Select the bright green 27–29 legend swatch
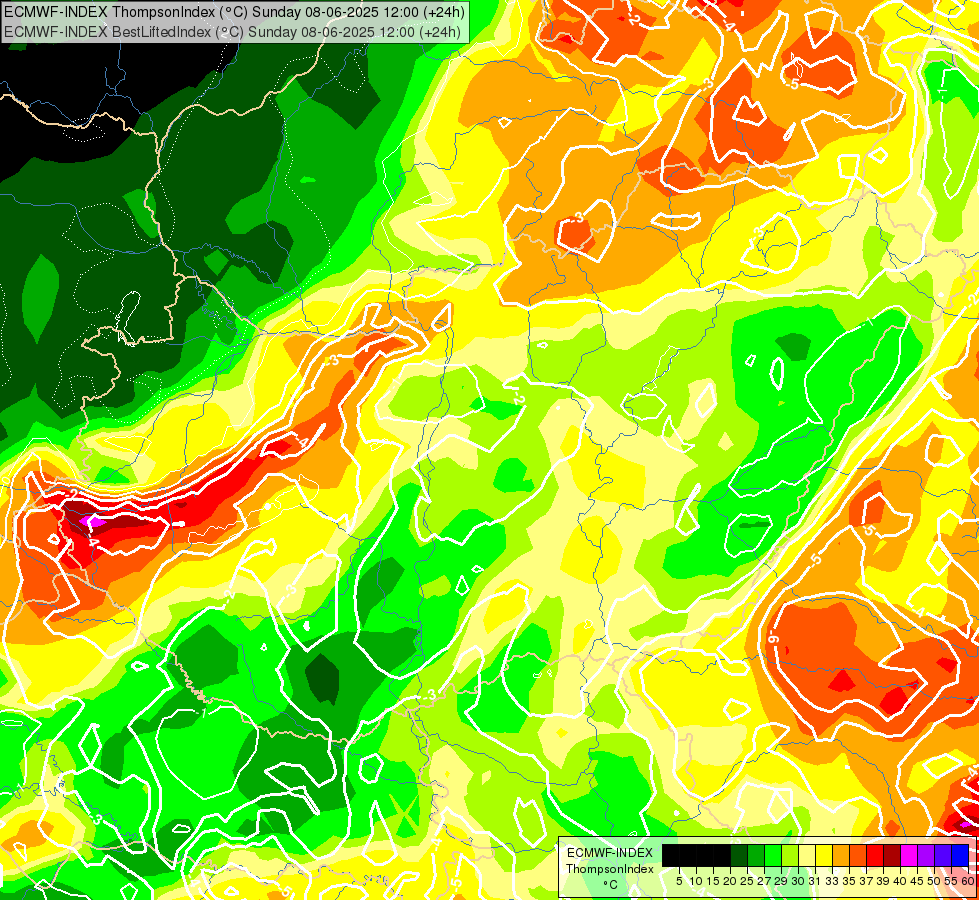The width and height of the screenshot is (979, 900). click(x=773, y=856)
